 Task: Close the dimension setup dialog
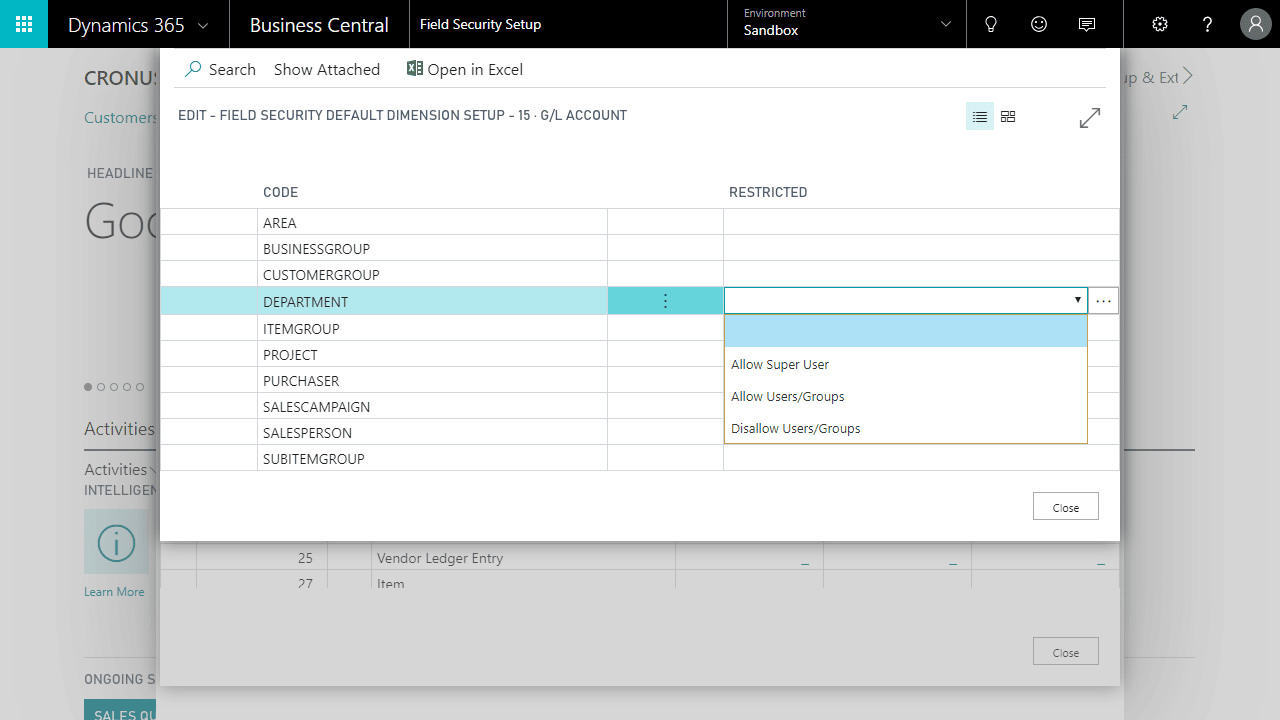pos(1066,507)
